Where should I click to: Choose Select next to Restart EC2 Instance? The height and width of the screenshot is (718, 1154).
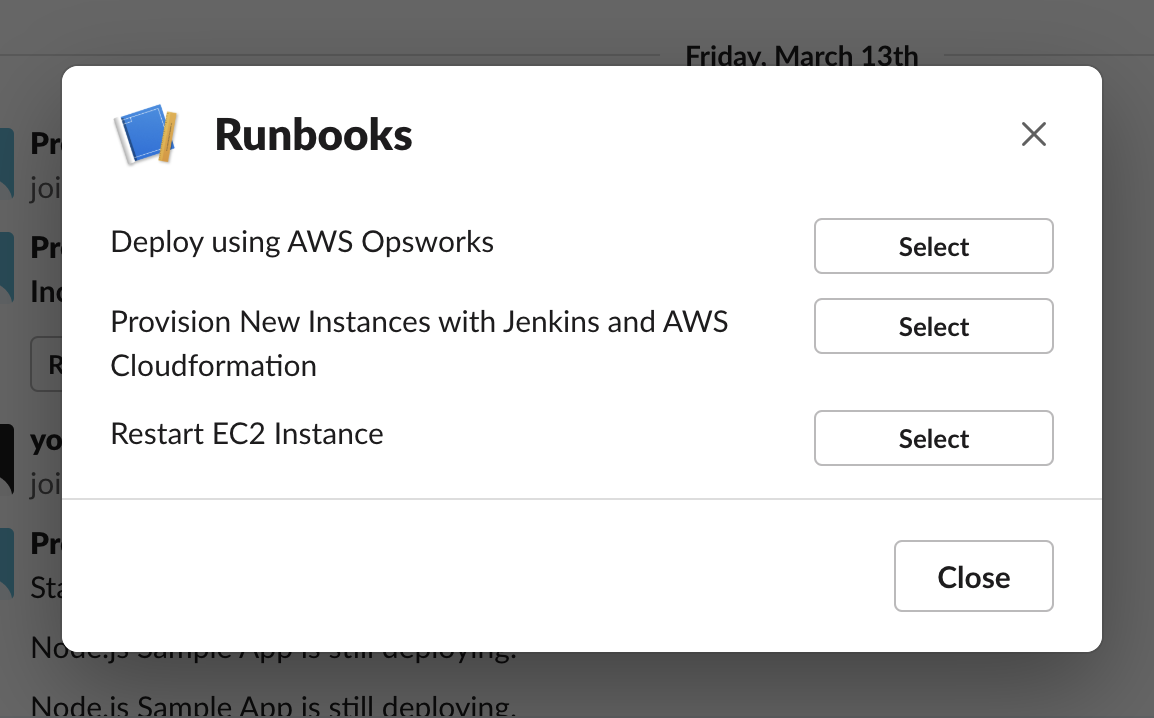coord(933,438)
